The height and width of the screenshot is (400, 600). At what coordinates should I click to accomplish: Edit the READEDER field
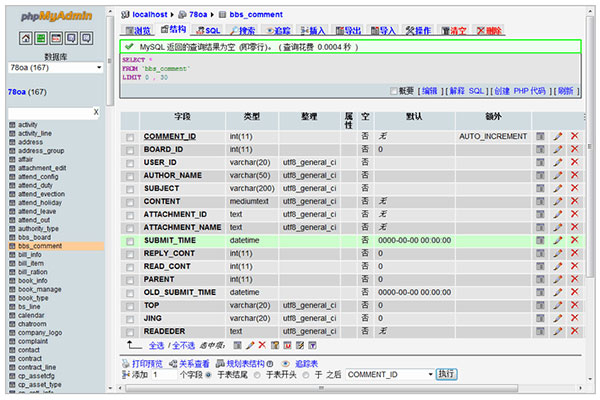click(558, 331)
